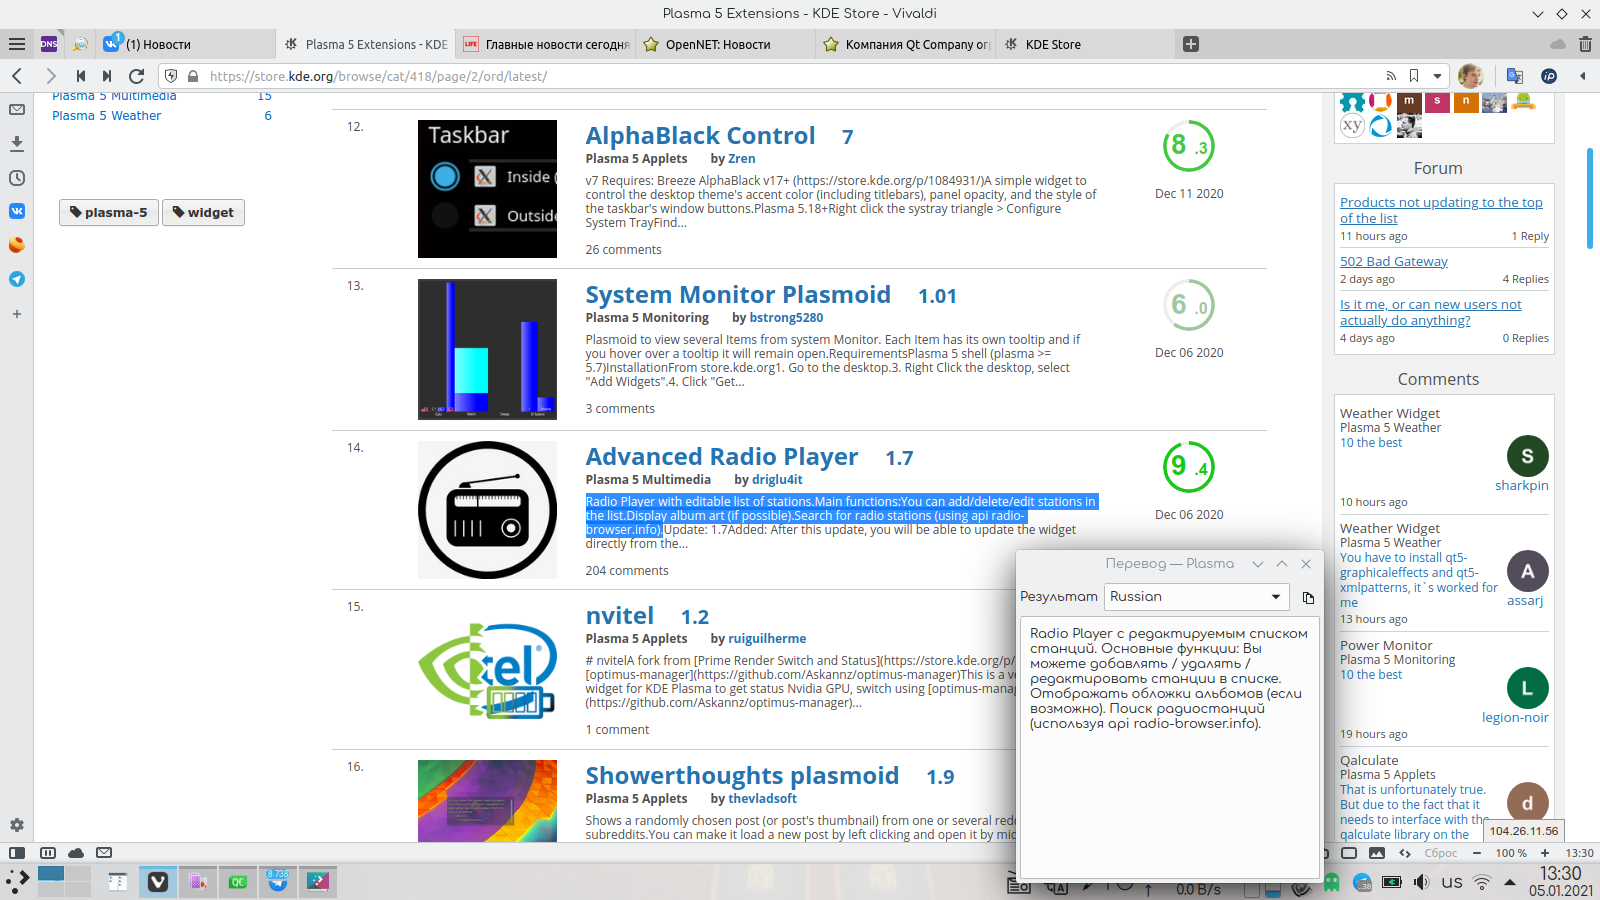Open a new tab with plus button
Screen dimensions: 1600x900
coord(1190,44)
